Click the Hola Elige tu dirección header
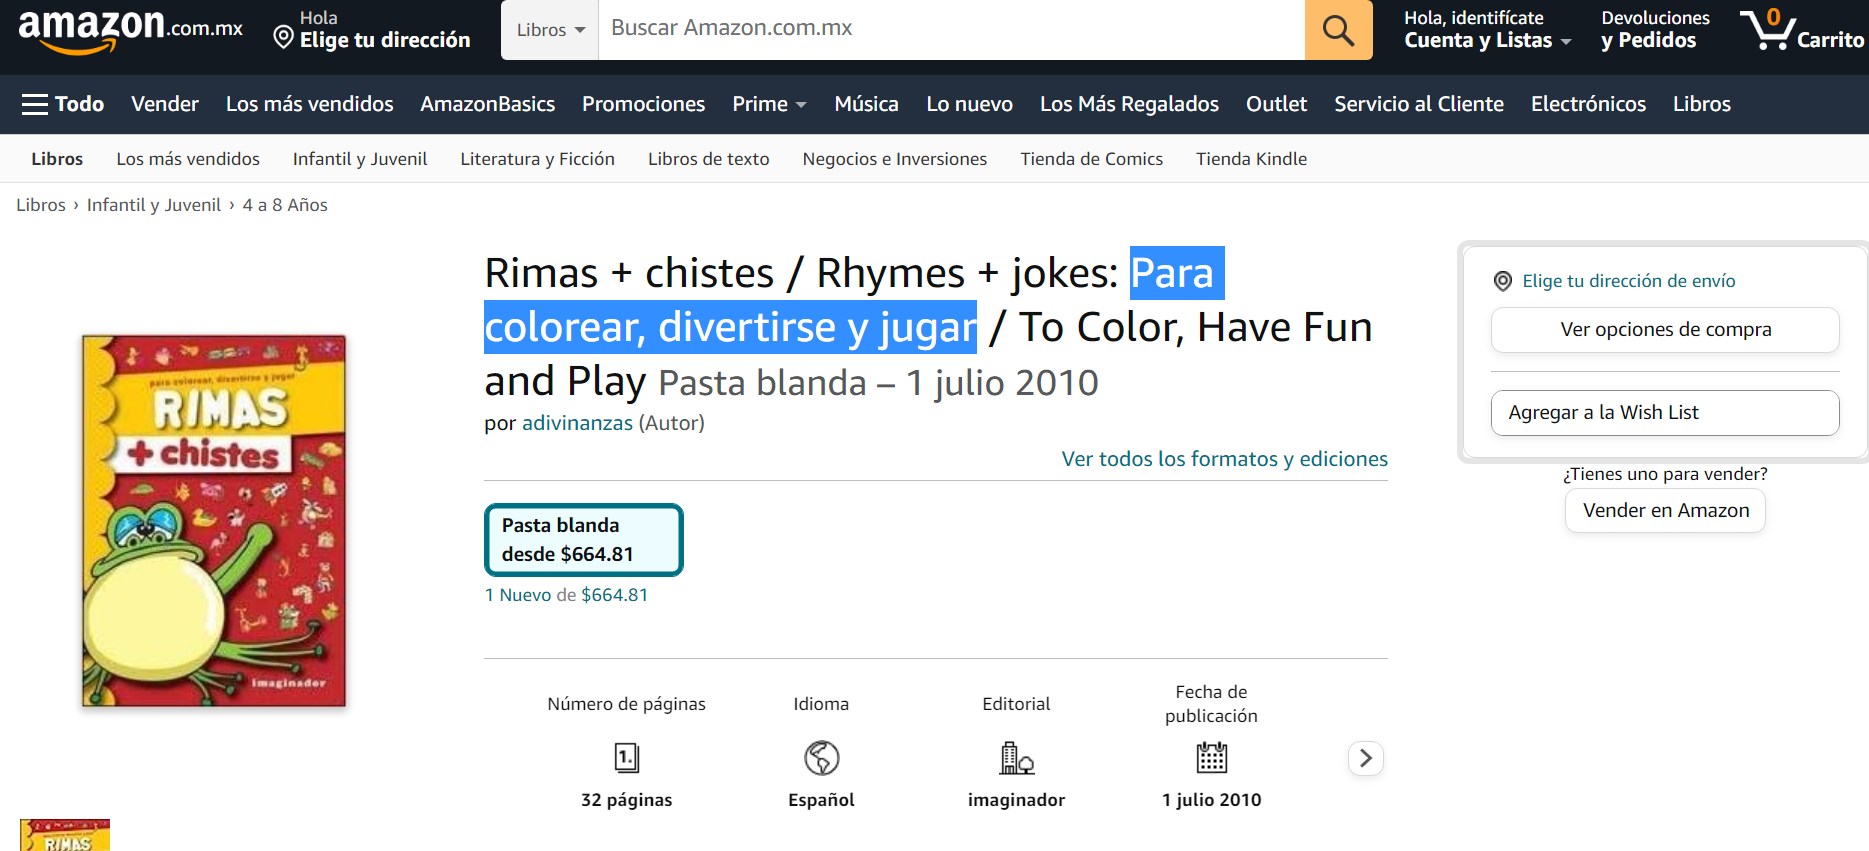The image size is (1869, 851). click(372, 30)
